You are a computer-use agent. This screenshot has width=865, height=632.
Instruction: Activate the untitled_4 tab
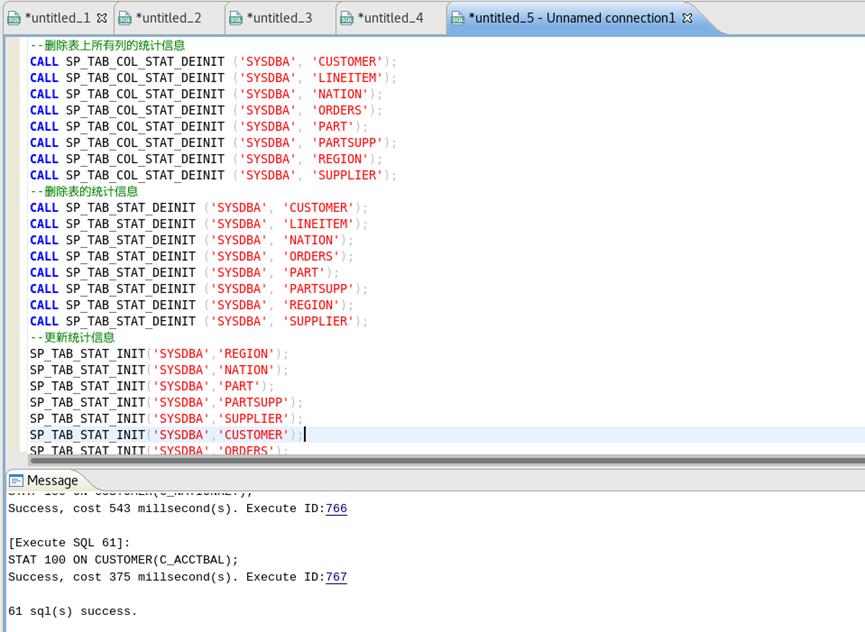pyautogui.click(x=390, y=18)
